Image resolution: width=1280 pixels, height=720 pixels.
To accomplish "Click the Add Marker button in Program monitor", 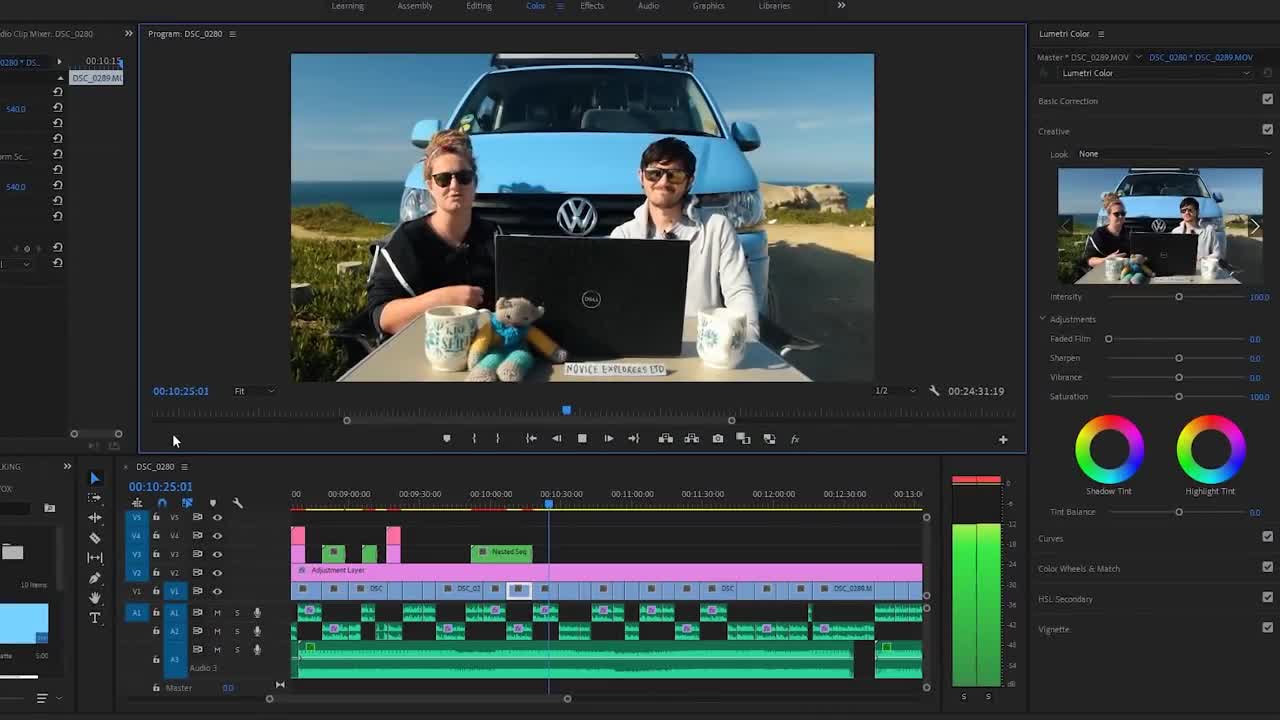I will [447, 439].
